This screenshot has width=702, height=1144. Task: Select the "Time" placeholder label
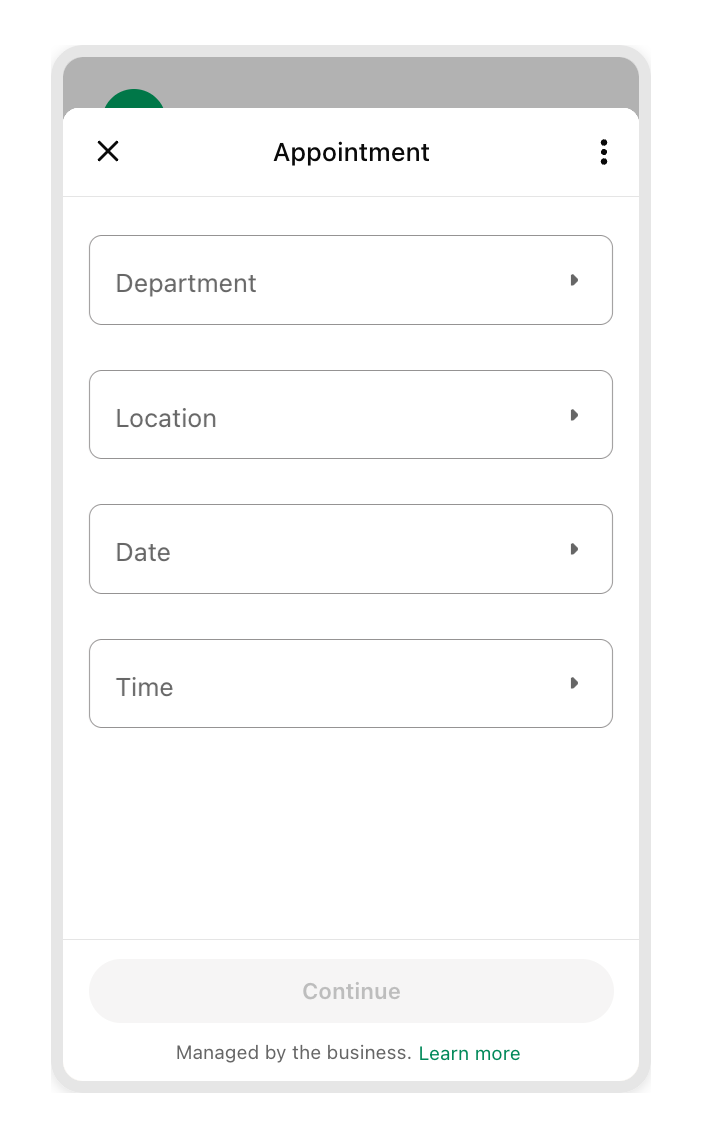(144, 687)
